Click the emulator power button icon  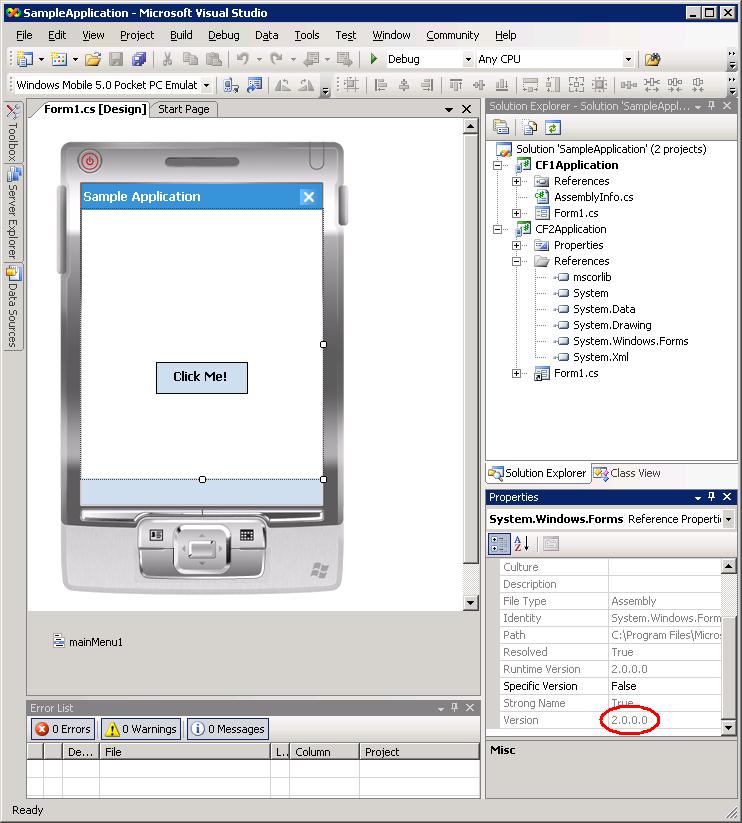pos(90,161)
